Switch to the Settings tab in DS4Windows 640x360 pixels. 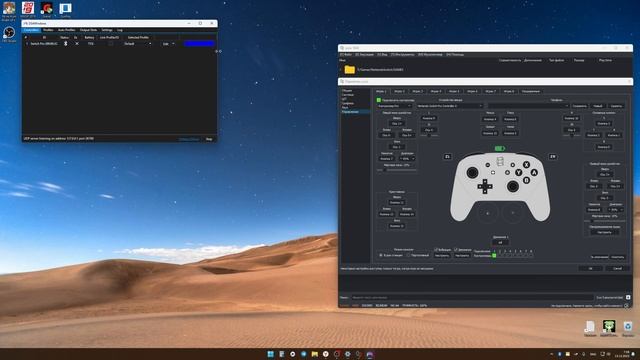click(107, 30)
